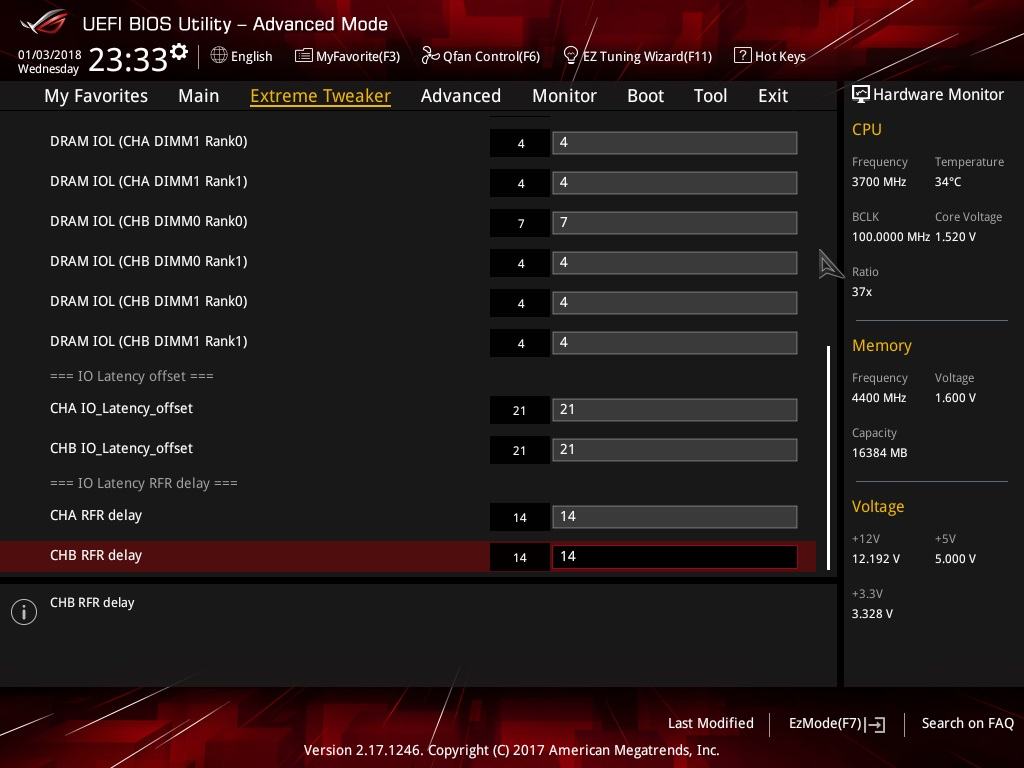Edit DRAM IOL CHB DIMM1 Rank0 value field

(675, 303)
